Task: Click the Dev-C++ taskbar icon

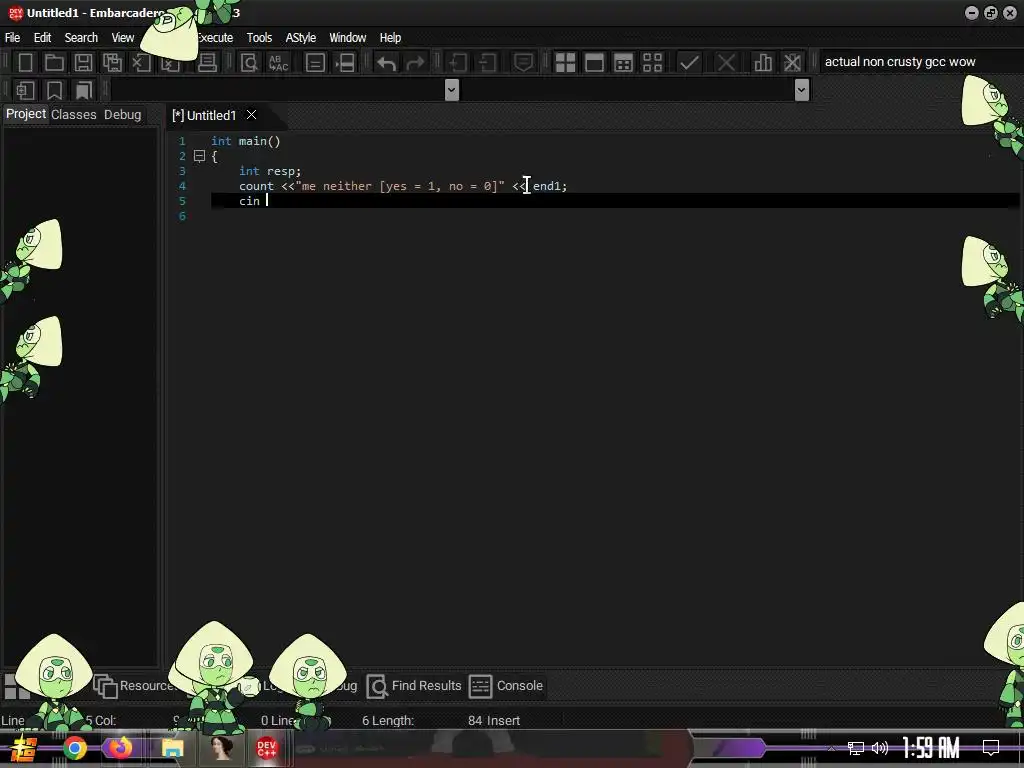Action: click(266, 748)
